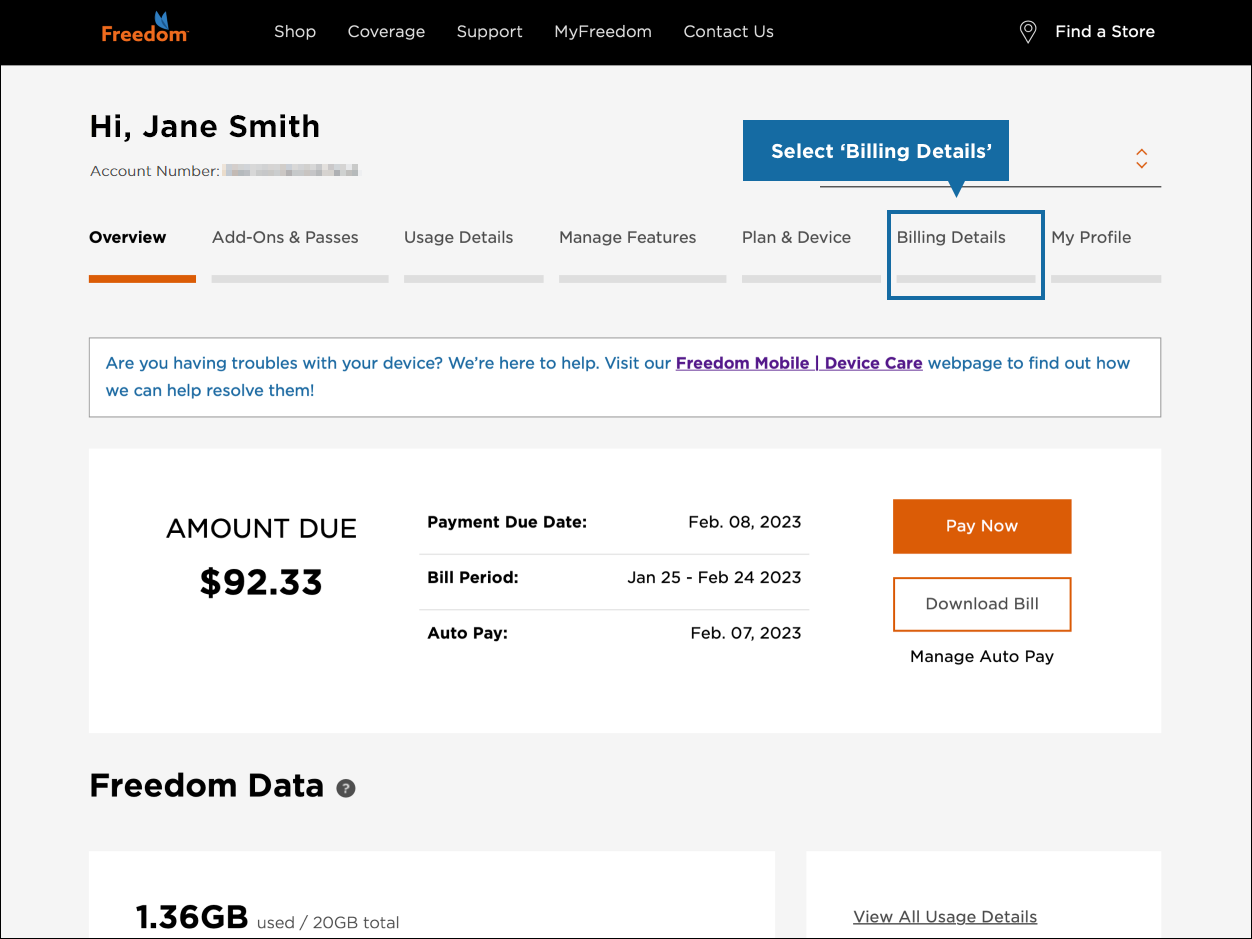Image resolution: width=1252 pixels, height=939 pixels.
Task: Switch to the Add-Ons & Passes tab
Action: click(285, 237)
